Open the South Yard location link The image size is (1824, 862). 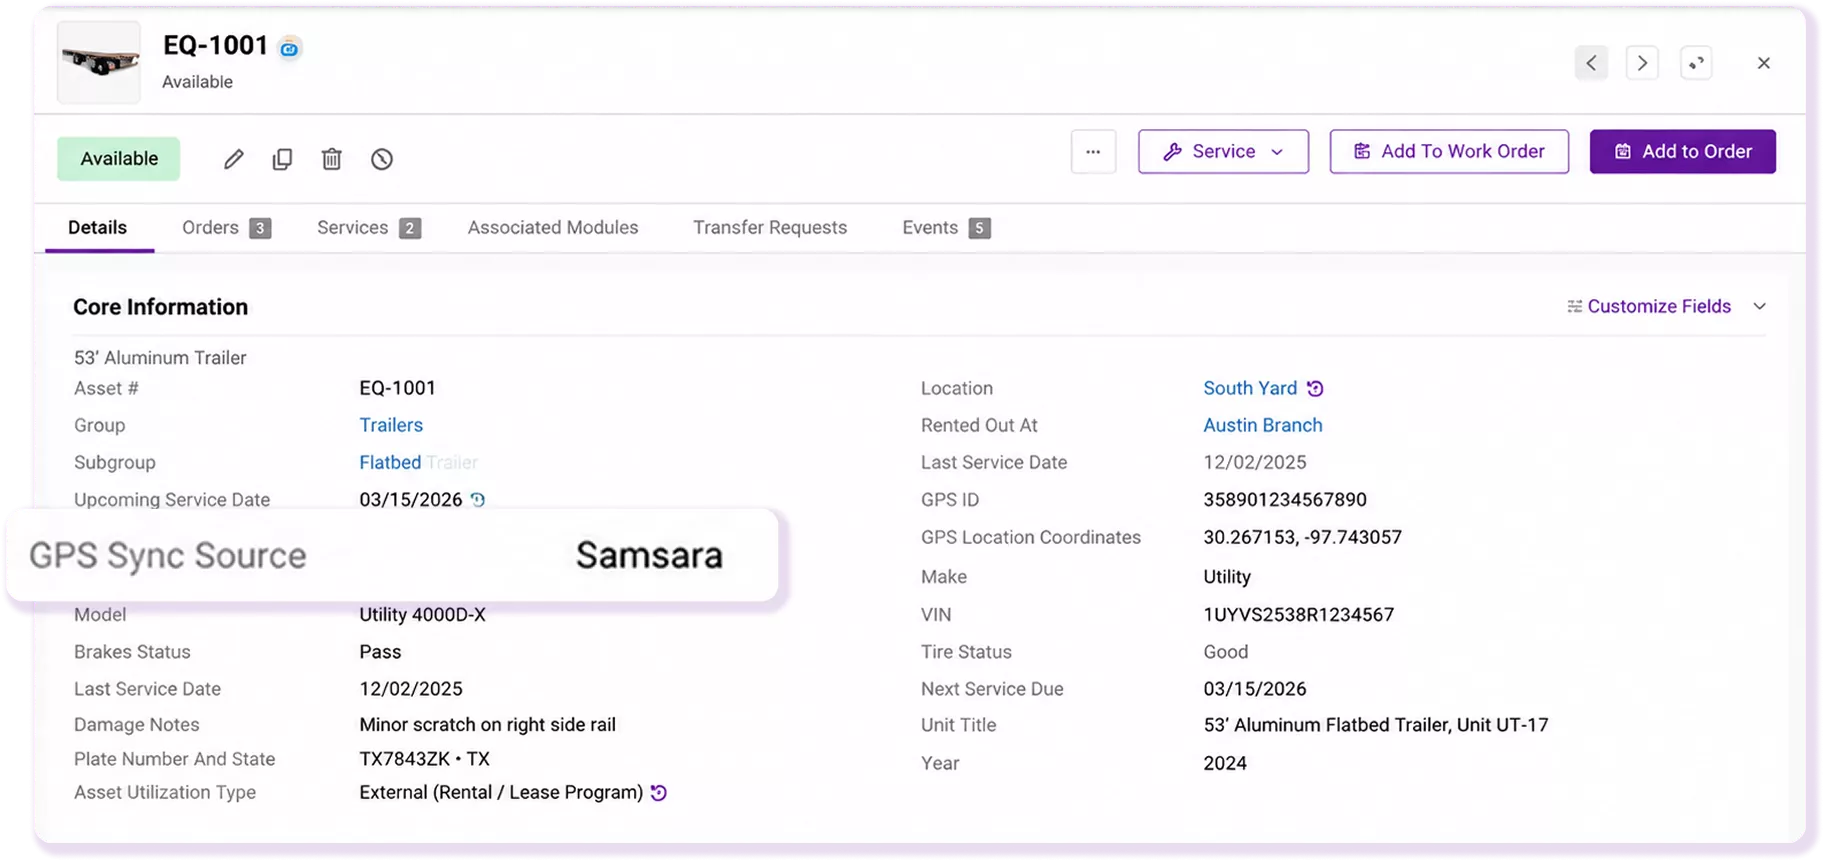coord(1250,388)
